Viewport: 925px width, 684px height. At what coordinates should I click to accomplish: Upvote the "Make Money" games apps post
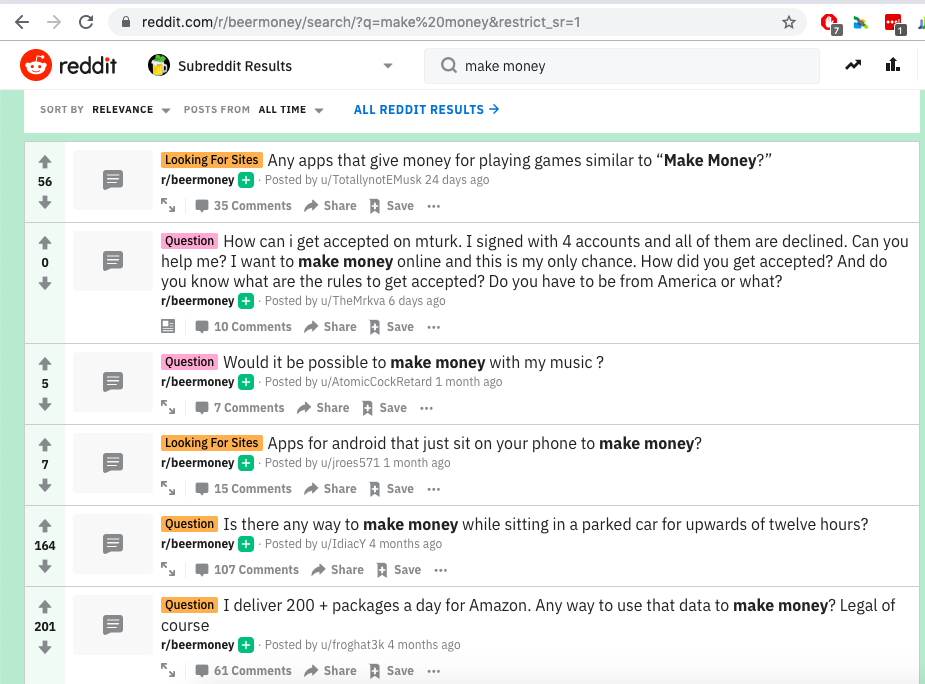coord(45,162)
